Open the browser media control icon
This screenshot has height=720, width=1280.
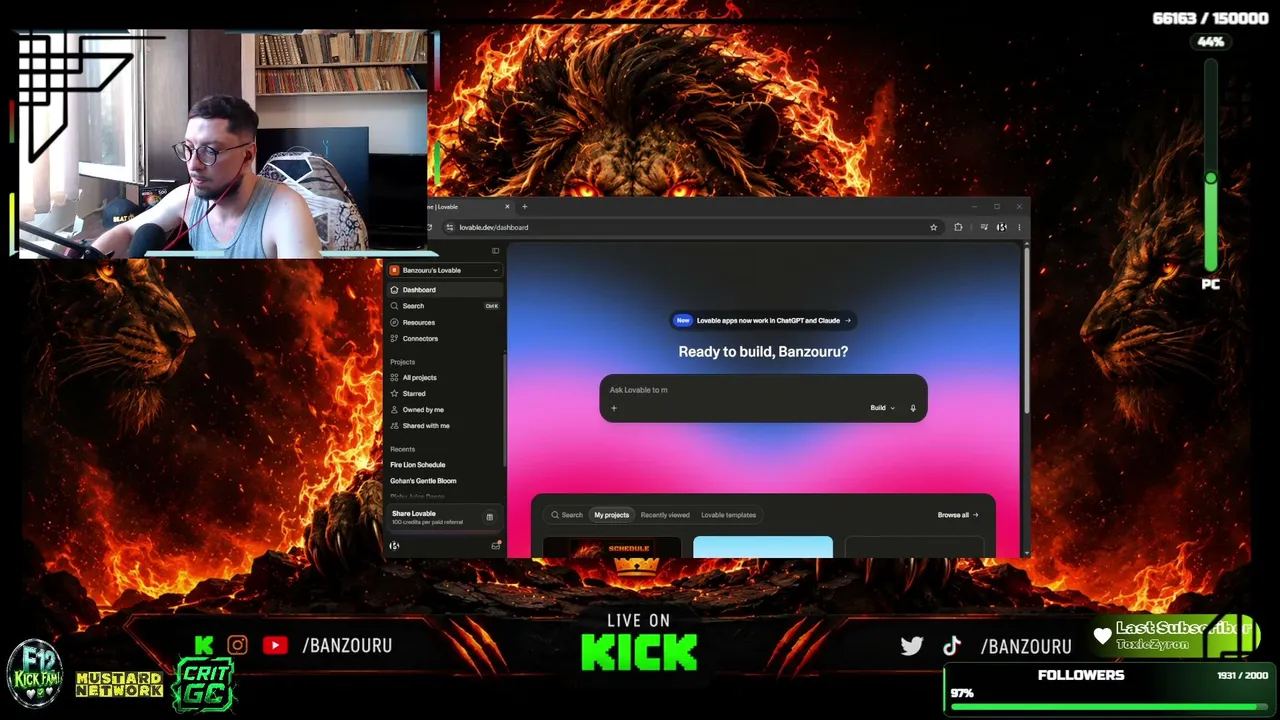click(984, 227)
